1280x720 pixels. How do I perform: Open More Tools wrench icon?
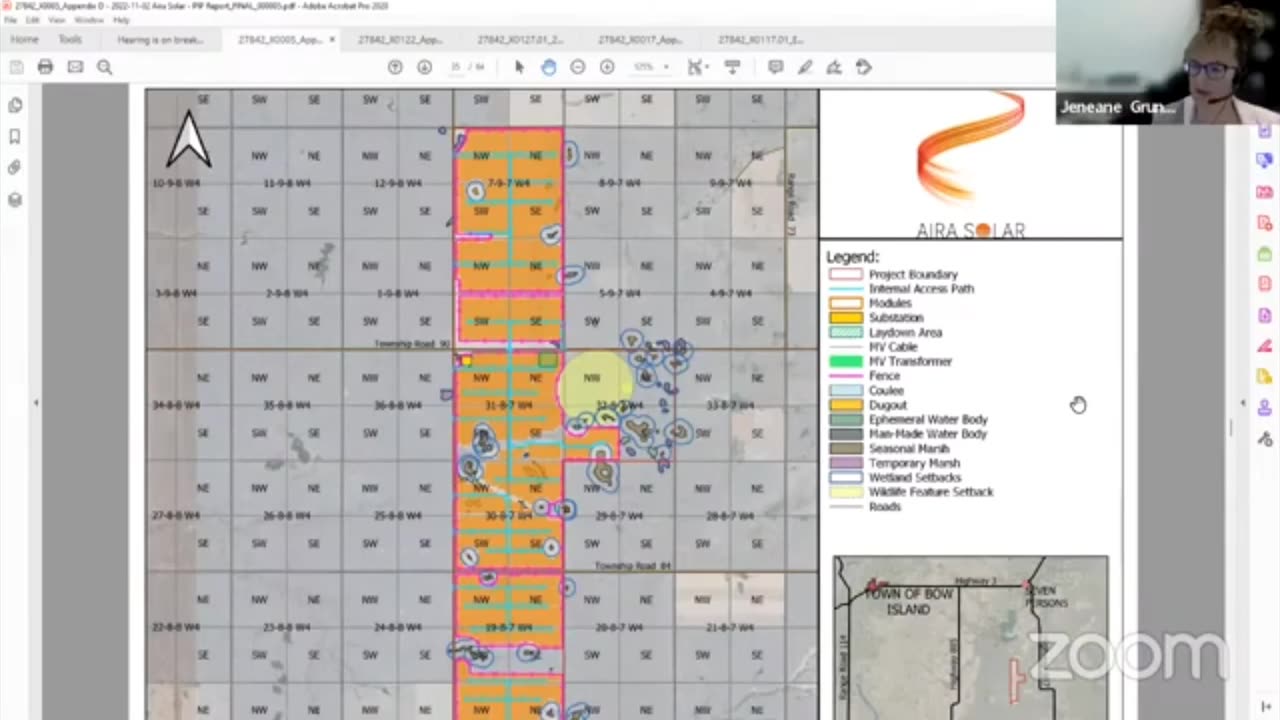coord(1265,438)
